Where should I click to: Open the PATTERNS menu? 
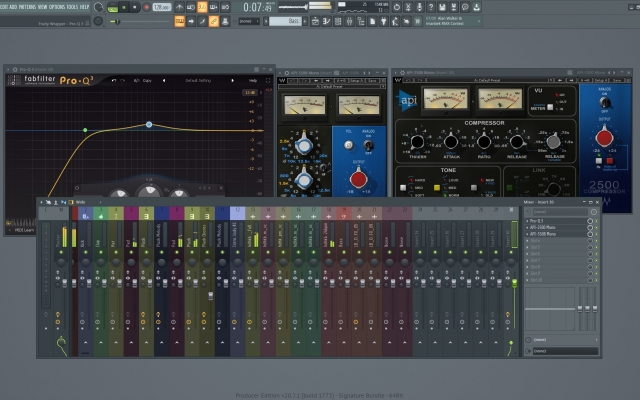tap(27, 7)
